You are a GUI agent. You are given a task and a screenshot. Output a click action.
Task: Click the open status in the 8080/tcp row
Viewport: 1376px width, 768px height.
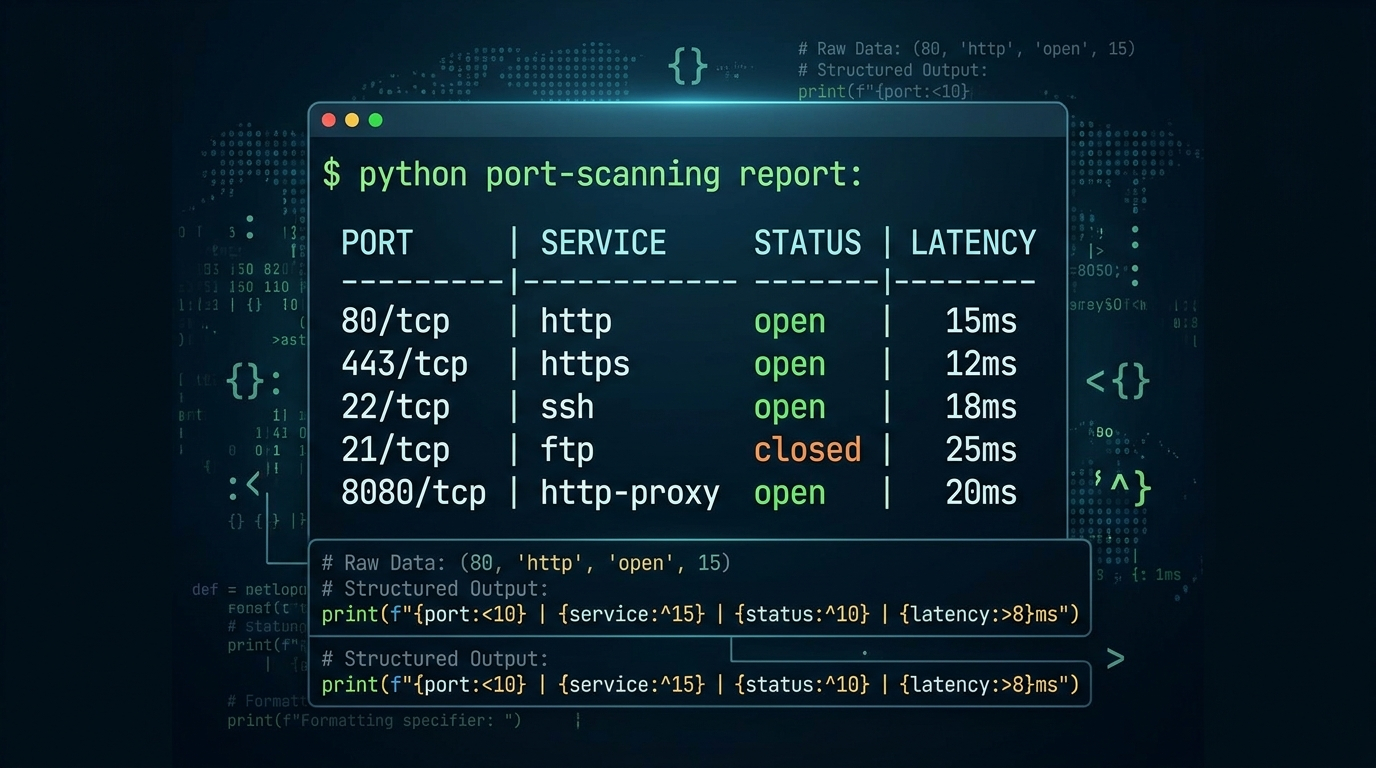pyautogui.click(x=790, y=494)
